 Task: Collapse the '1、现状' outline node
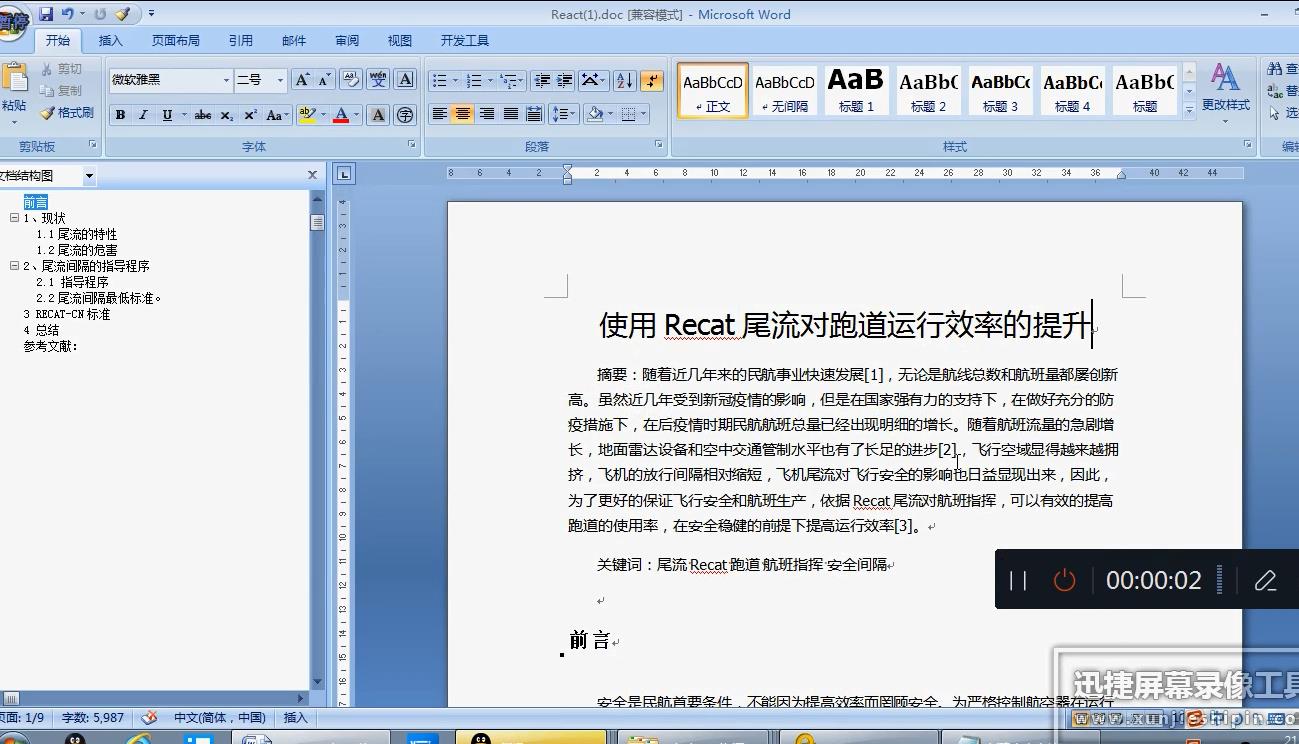pos(14,218)
